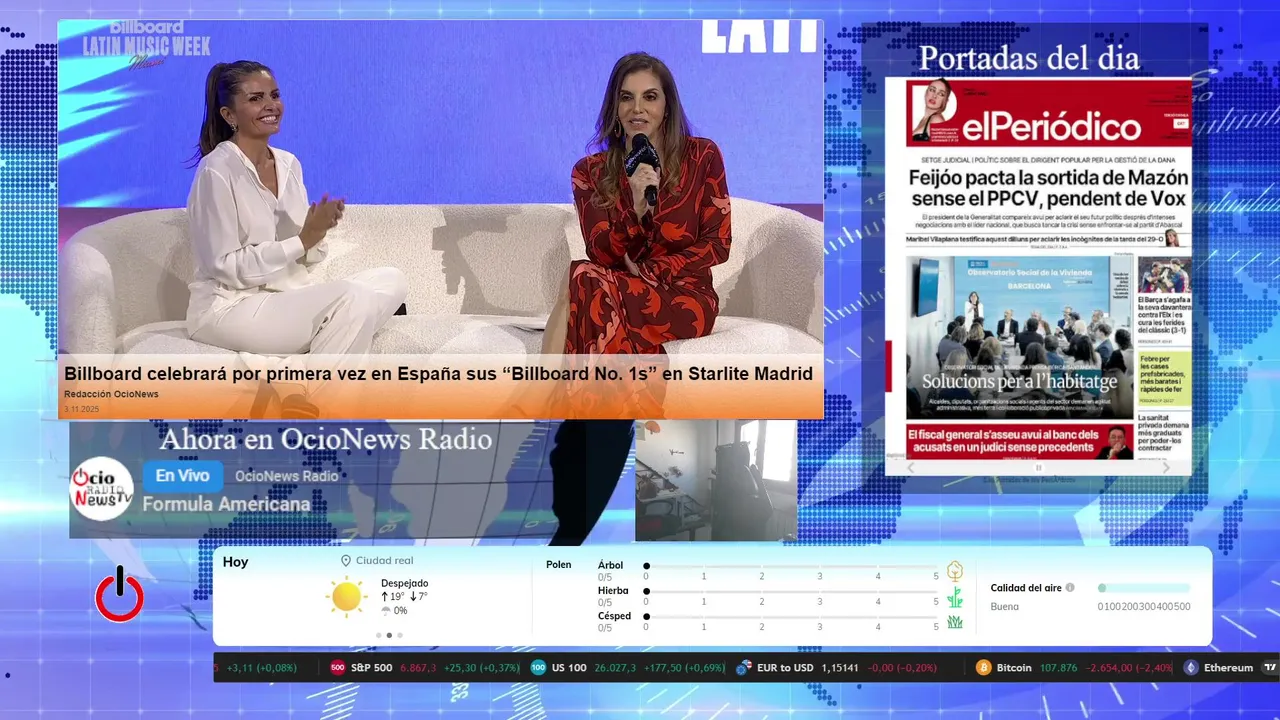The image size is (1280, 720).
Task: Click the S&P 500 ticker icon
Action: [x=338, y=667]
